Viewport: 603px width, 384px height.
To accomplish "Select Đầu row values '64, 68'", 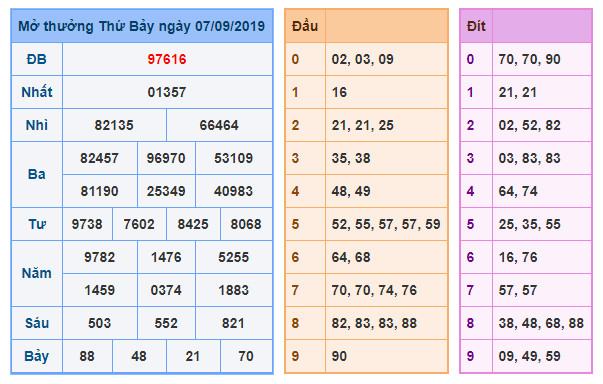I will point(351,258).
